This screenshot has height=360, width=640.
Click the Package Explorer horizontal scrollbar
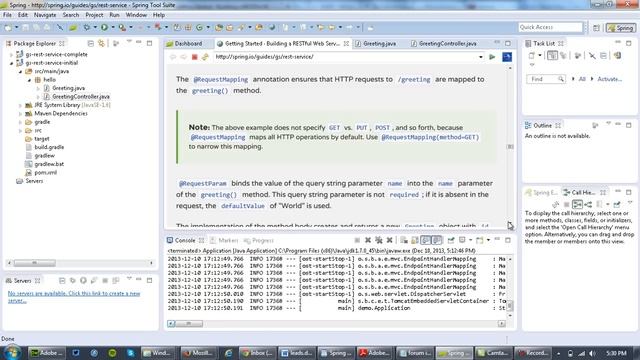point(80,263)
